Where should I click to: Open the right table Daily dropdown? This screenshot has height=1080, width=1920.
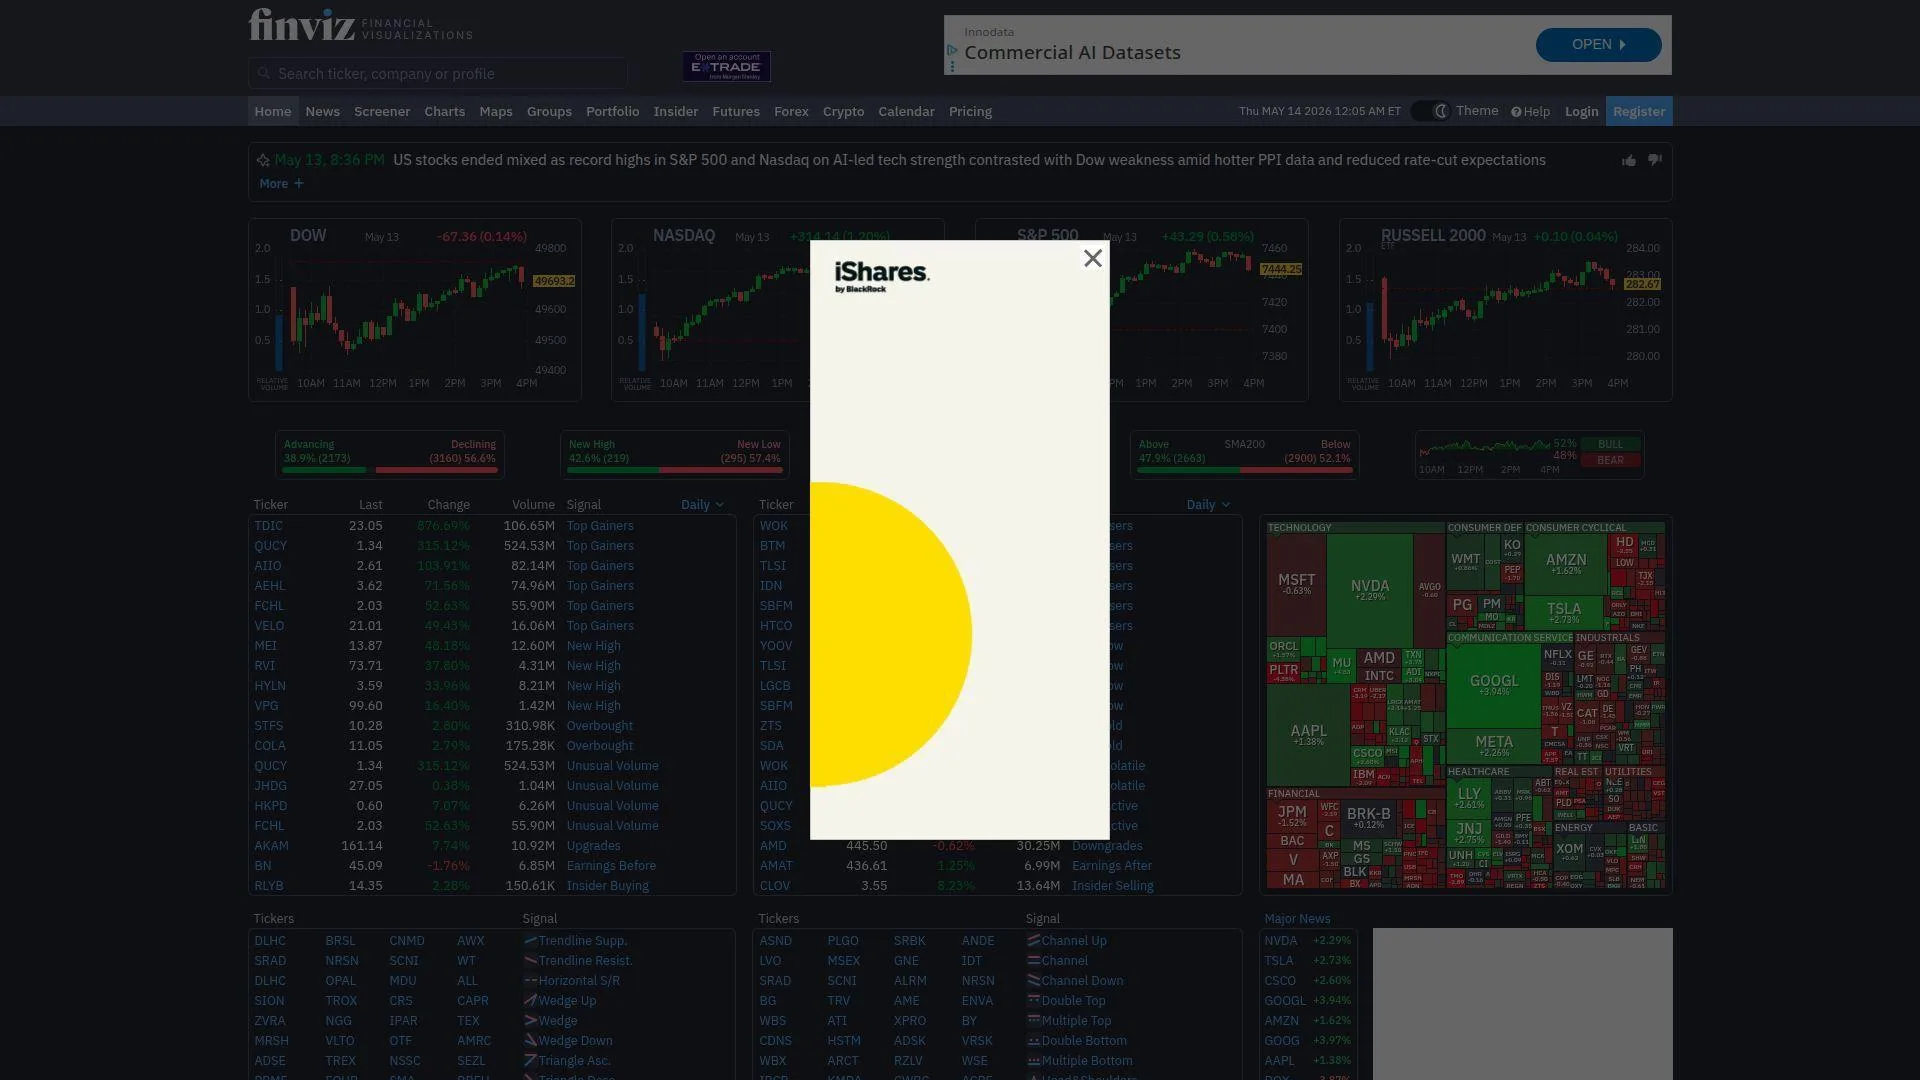pos(1208,505)
